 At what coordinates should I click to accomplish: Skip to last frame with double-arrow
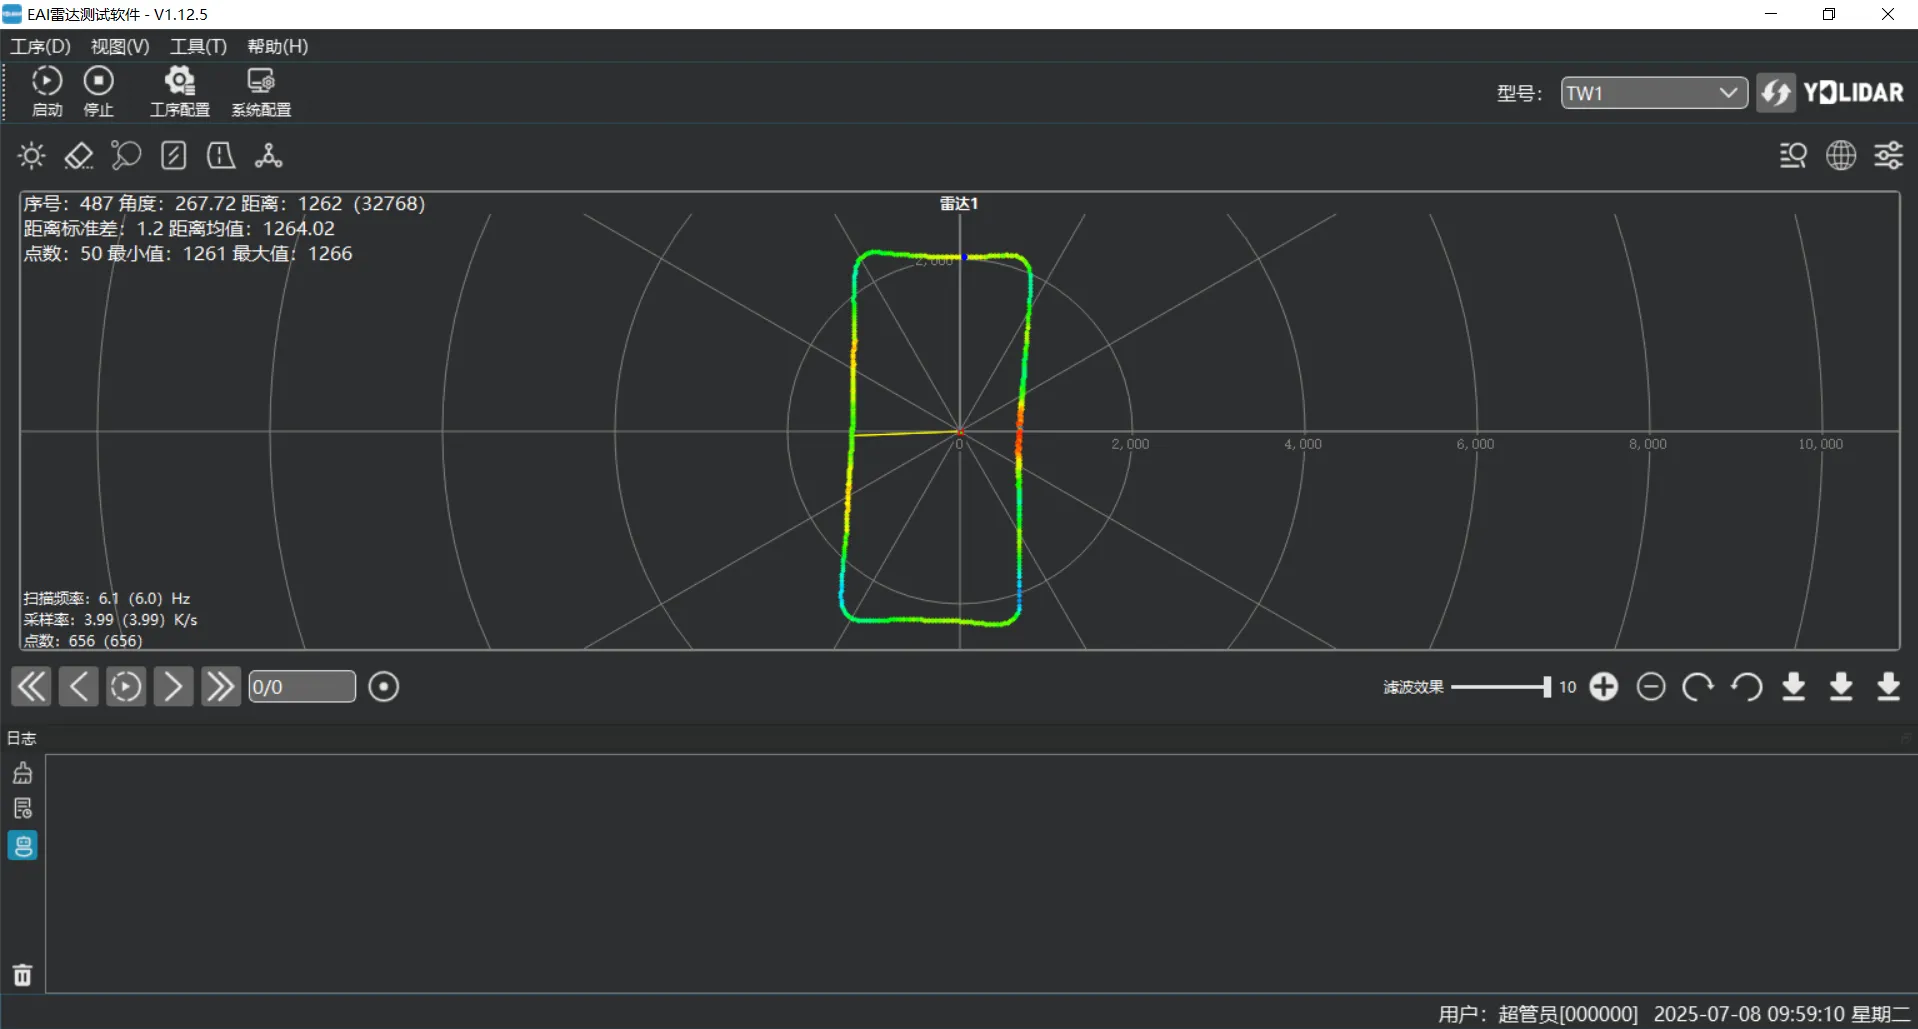(x=220, y=687)
